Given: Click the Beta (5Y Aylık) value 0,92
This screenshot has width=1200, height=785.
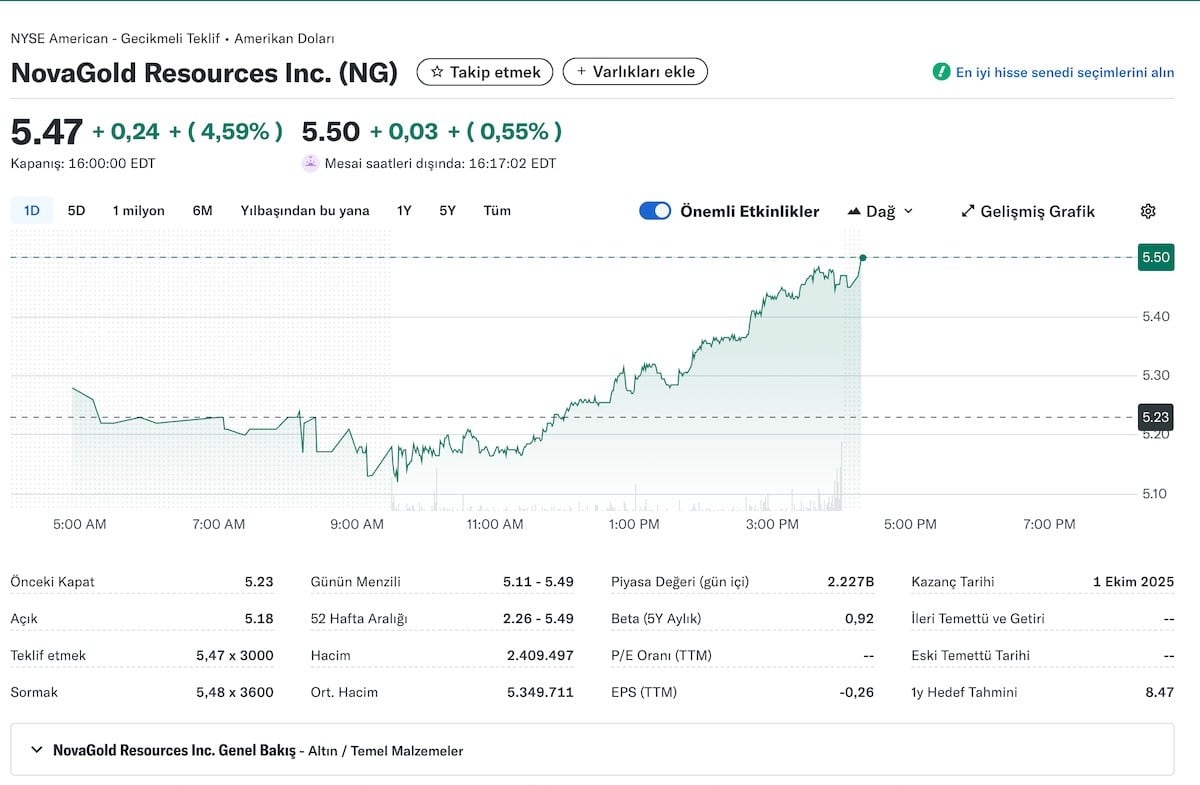Looking at the screenshot, I should tap(860, 618).
